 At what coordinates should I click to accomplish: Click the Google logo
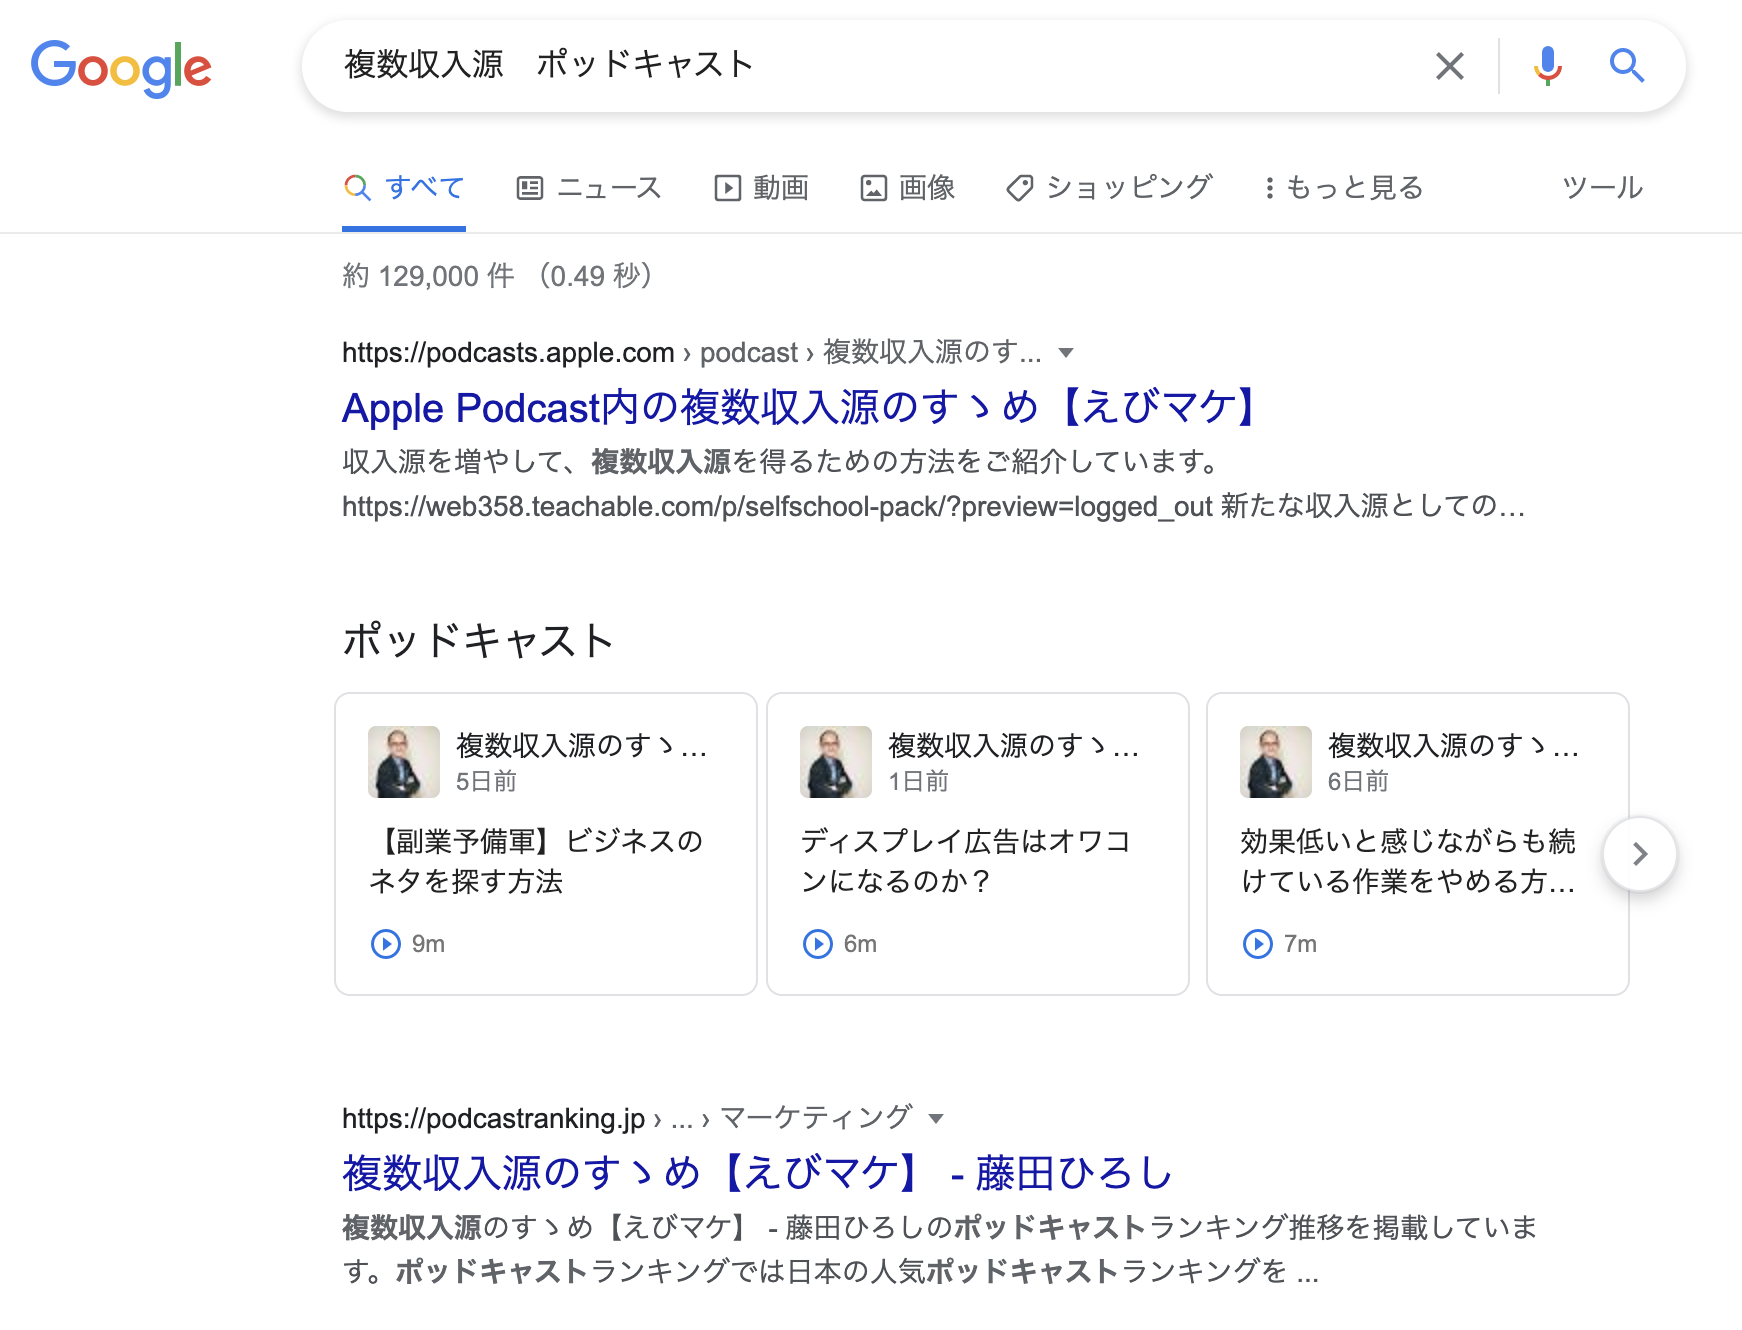pyautogui.click(x=121, y=68)
